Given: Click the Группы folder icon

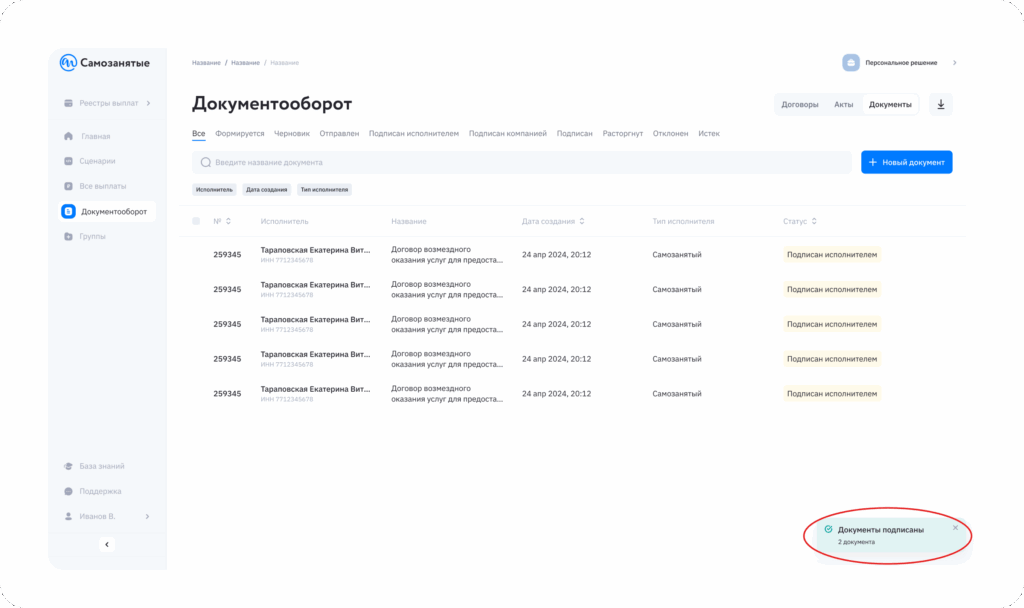Looking at the screenshot, I should pyautogui.click(x=68, y=236).
